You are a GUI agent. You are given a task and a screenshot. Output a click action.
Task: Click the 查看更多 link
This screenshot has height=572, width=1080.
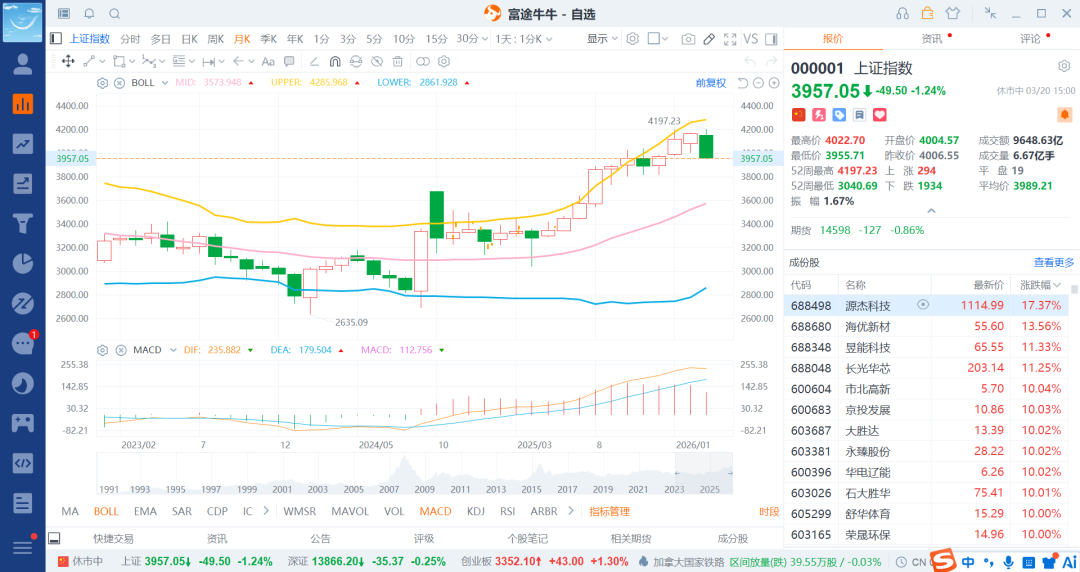click(1053, 263)
